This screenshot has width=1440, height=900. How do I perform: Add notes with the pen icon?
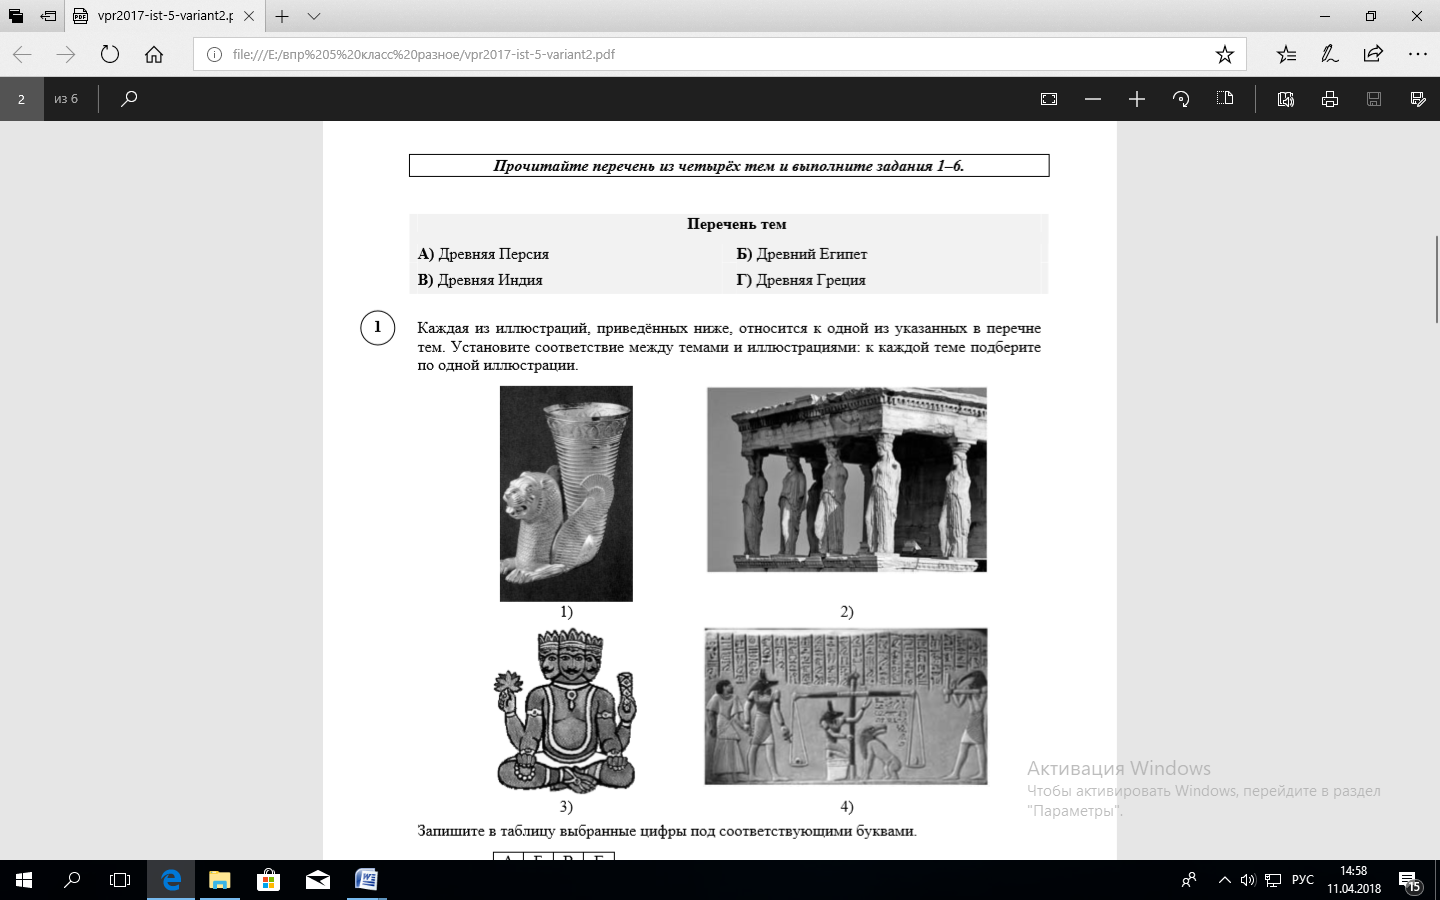1330,54
